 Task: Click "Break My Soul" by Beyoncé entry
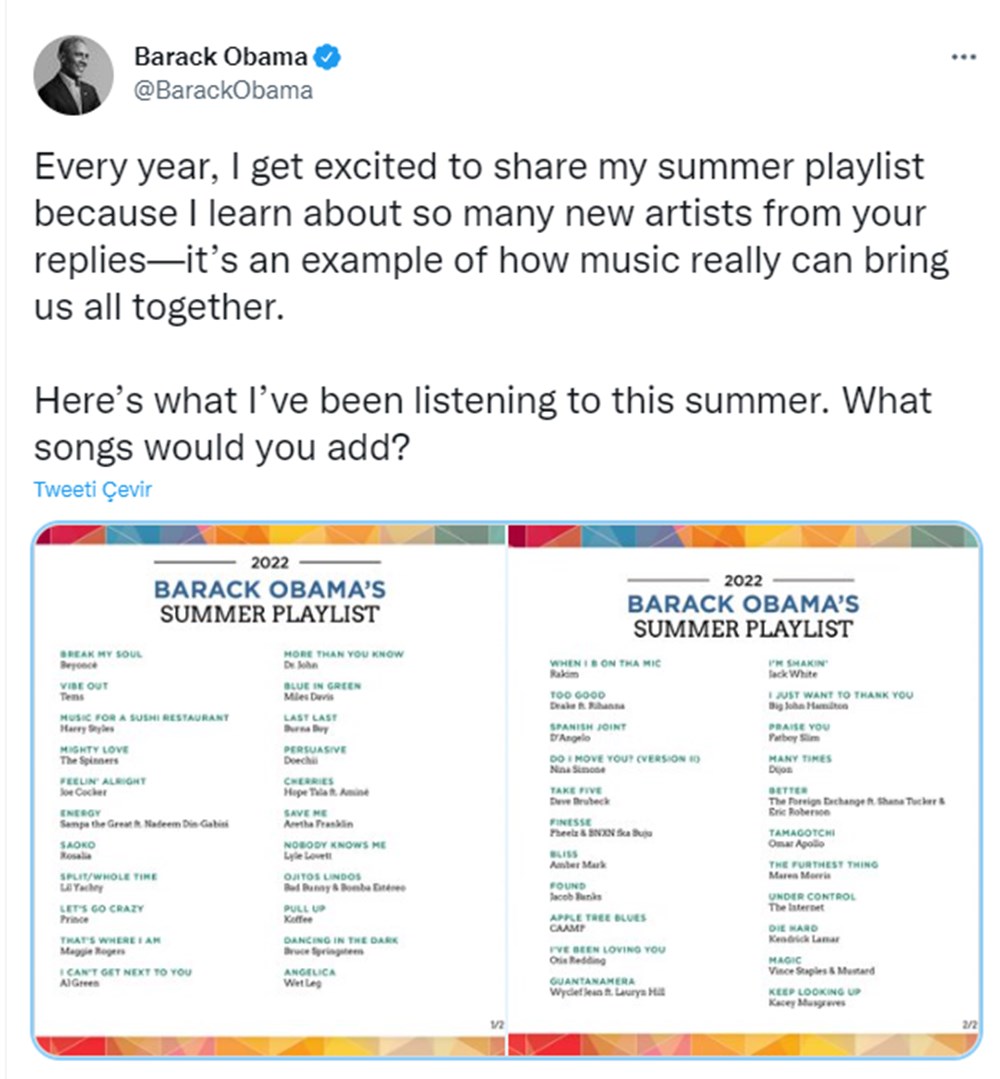pyautogui.click(x=101, y=659)
